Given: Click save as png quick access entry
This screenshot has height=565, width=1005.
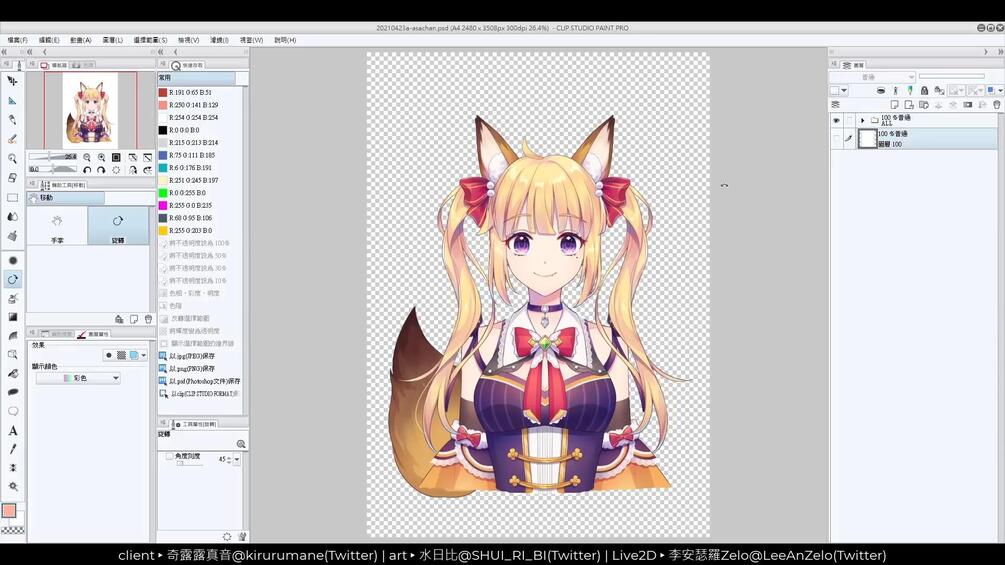Looking at the screenshot, I should pyautogui.click(x=188, y=369).
